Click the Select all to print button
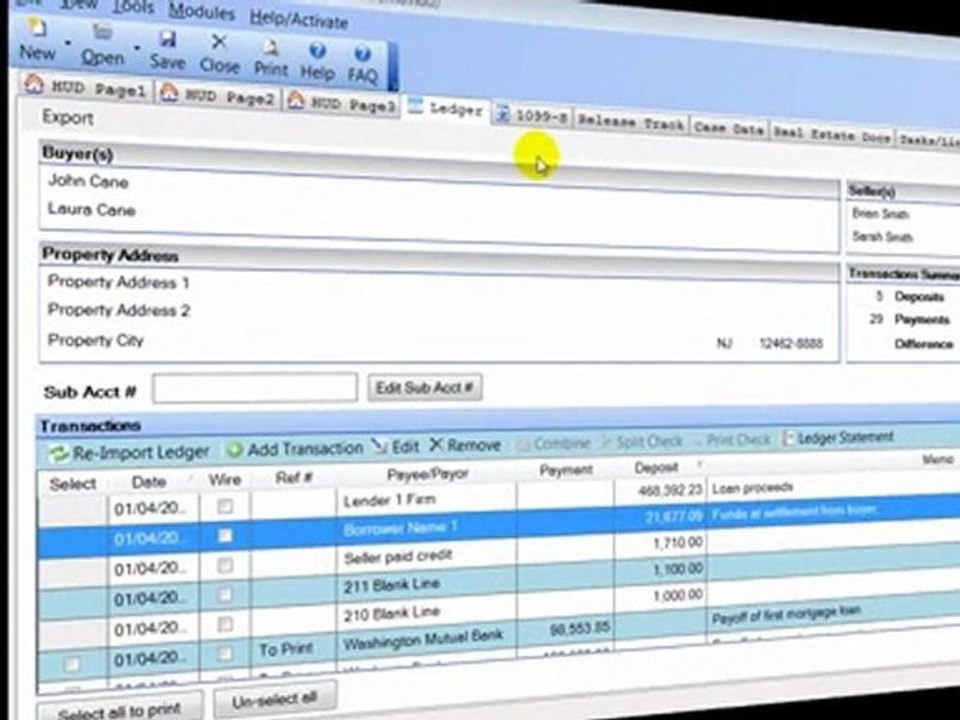 click(x=119, y=710)
